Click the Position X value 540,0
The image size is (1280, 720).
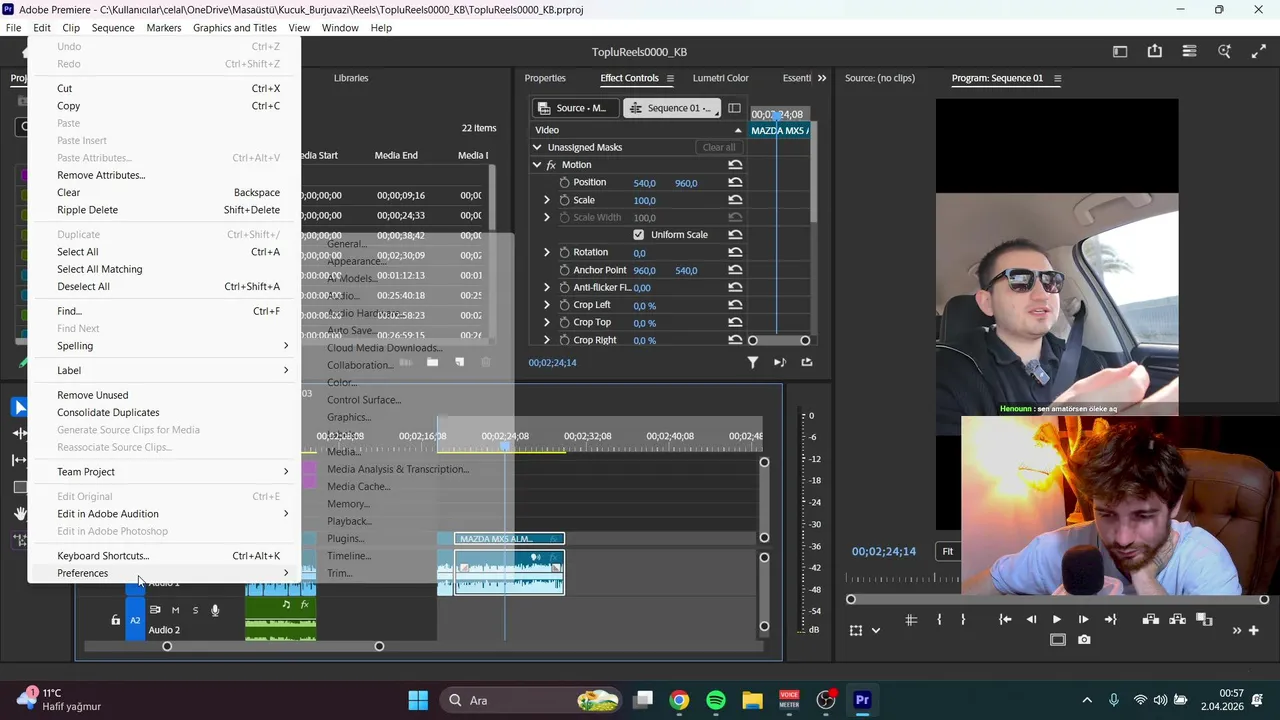pyautogui.click(x=645, y=183)
